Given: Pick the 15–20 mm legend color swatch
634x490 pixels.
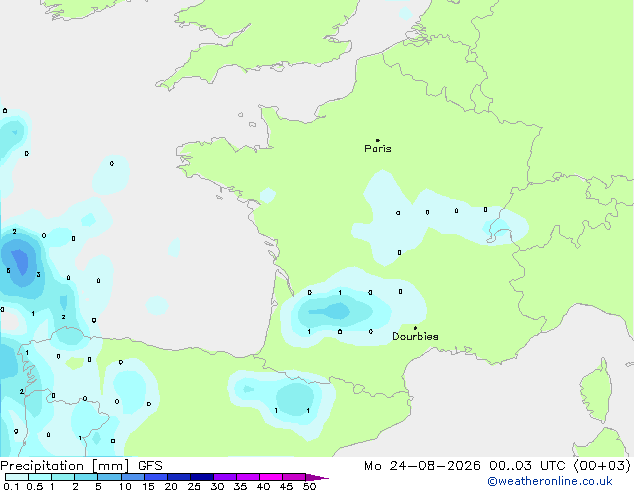Looking at the screenshot, I should (156, 477).
